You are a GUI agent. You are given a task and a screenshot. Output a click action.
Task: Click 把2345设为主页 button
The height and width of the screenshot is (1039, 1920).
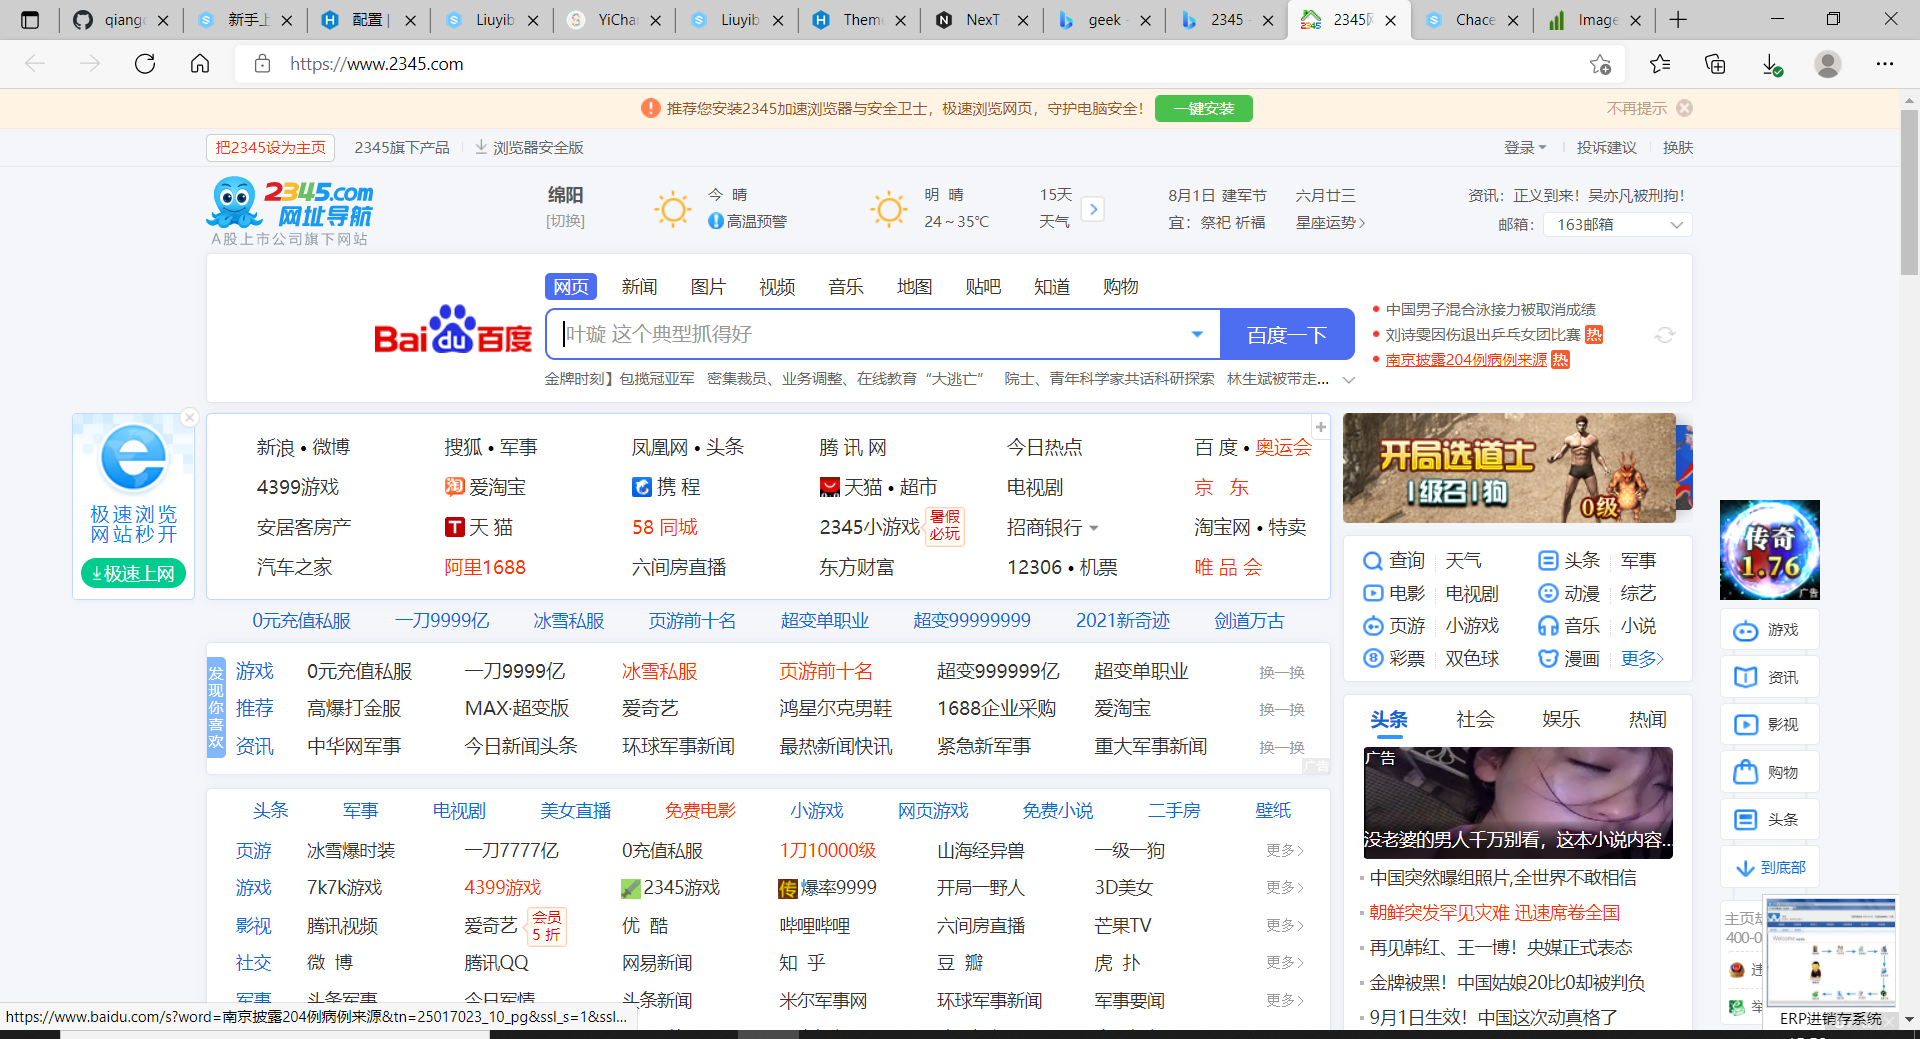(270, 147)
